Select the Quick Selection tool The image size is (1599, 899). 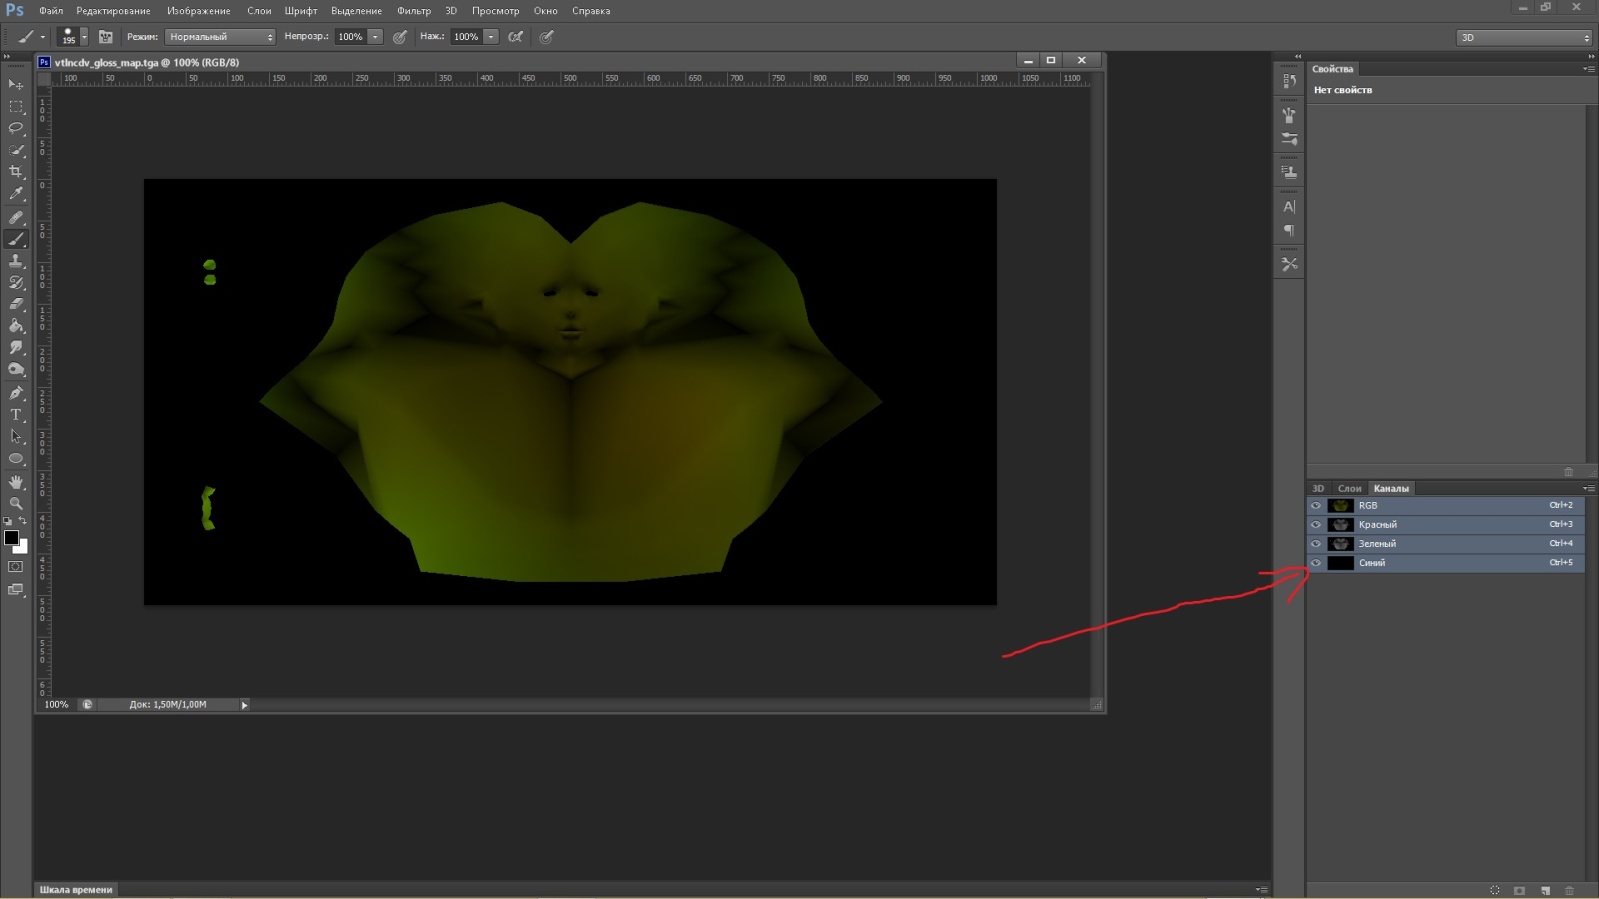click(16, 150)
